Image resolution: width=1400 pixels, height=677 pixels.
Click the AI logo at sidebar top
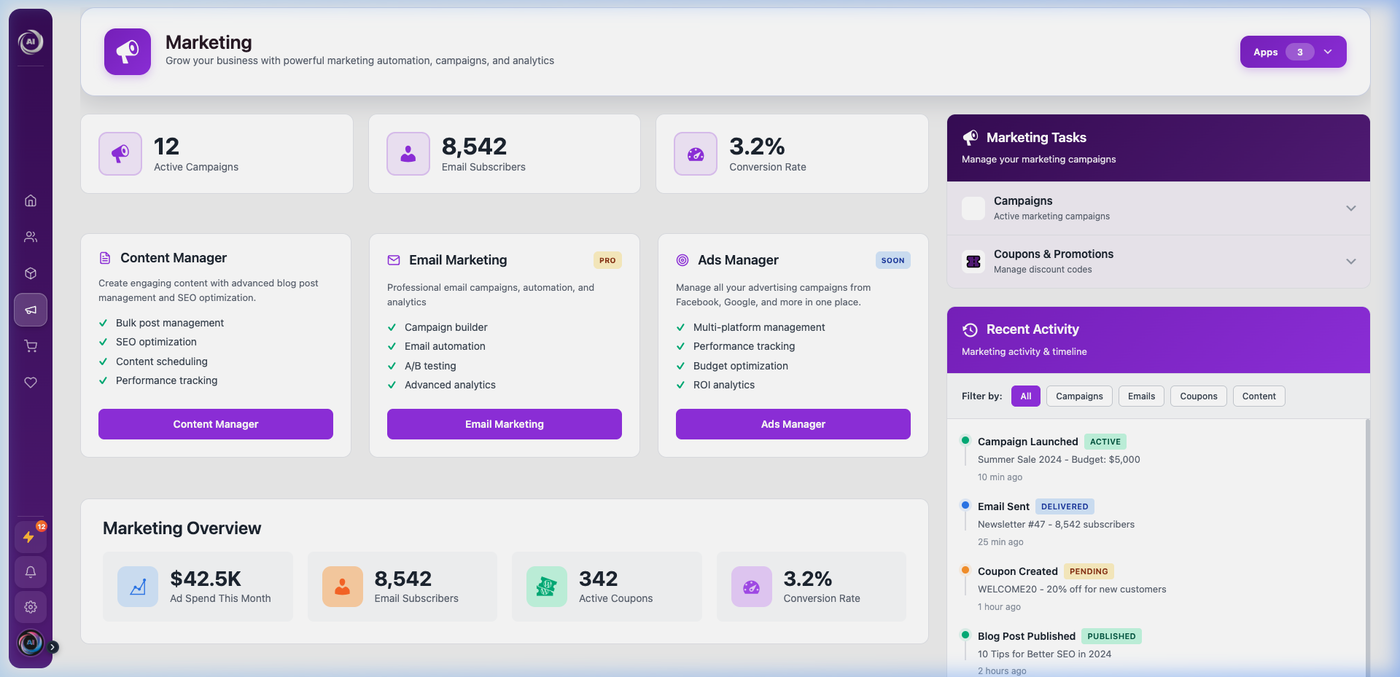pyautogui.click(x=30, y=42)
